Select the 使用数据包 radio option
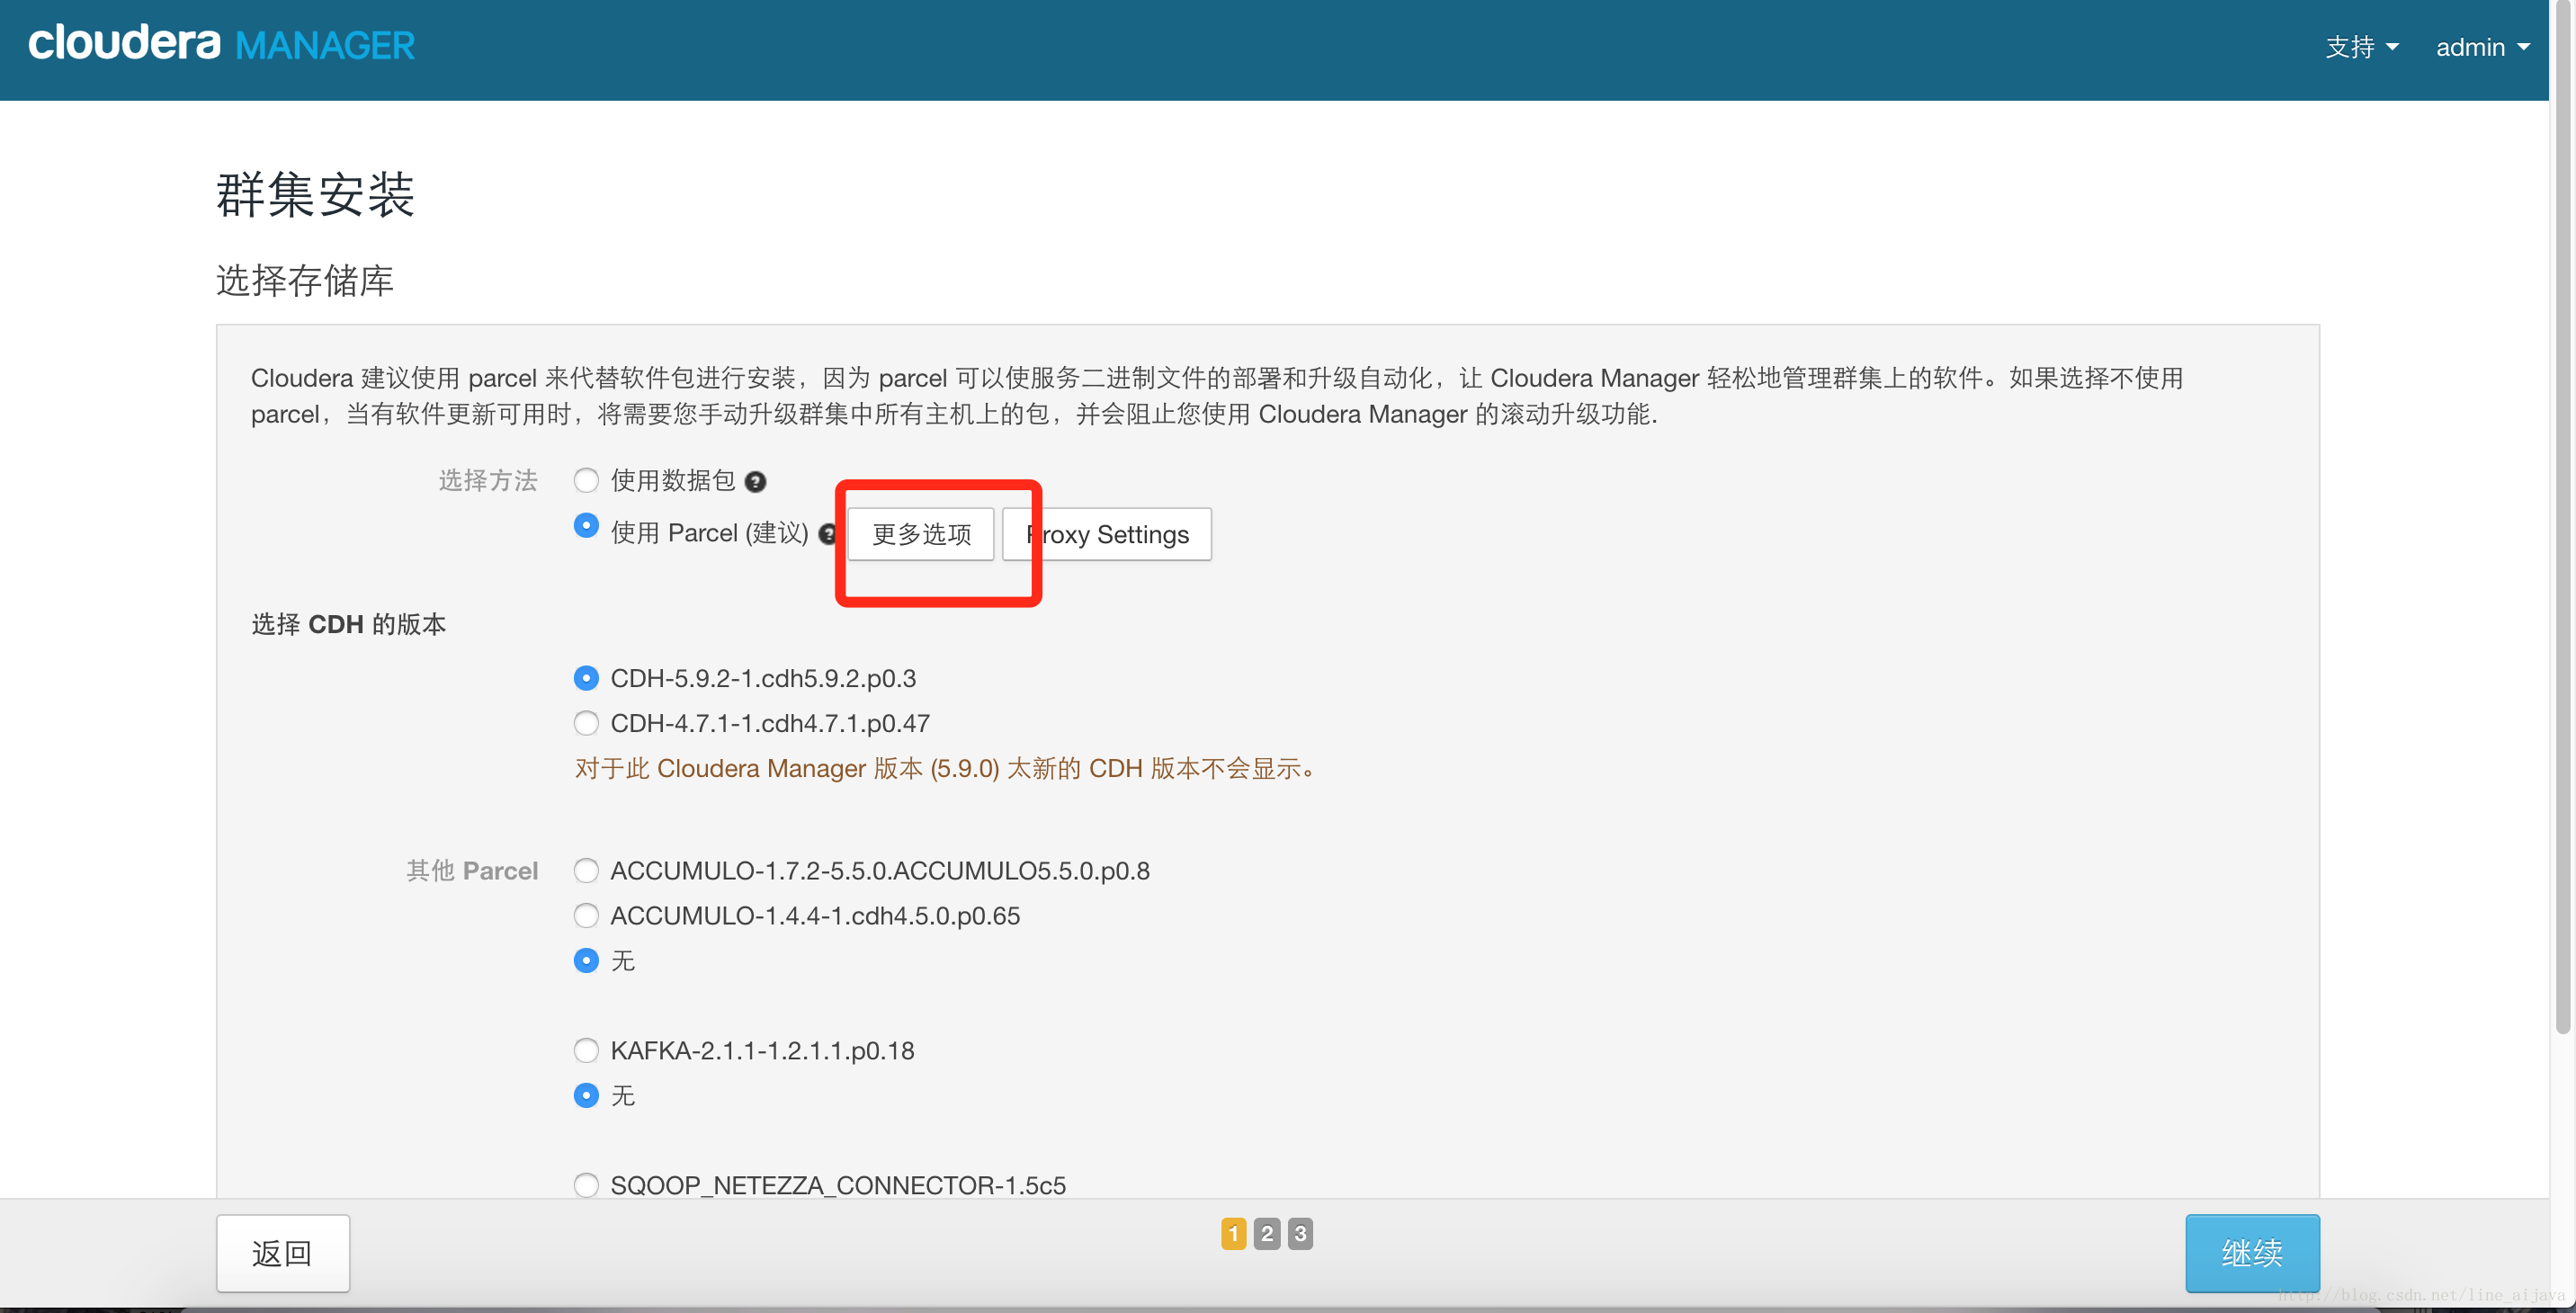Viewport: 2576px width, 1313px height. [586, 481]
